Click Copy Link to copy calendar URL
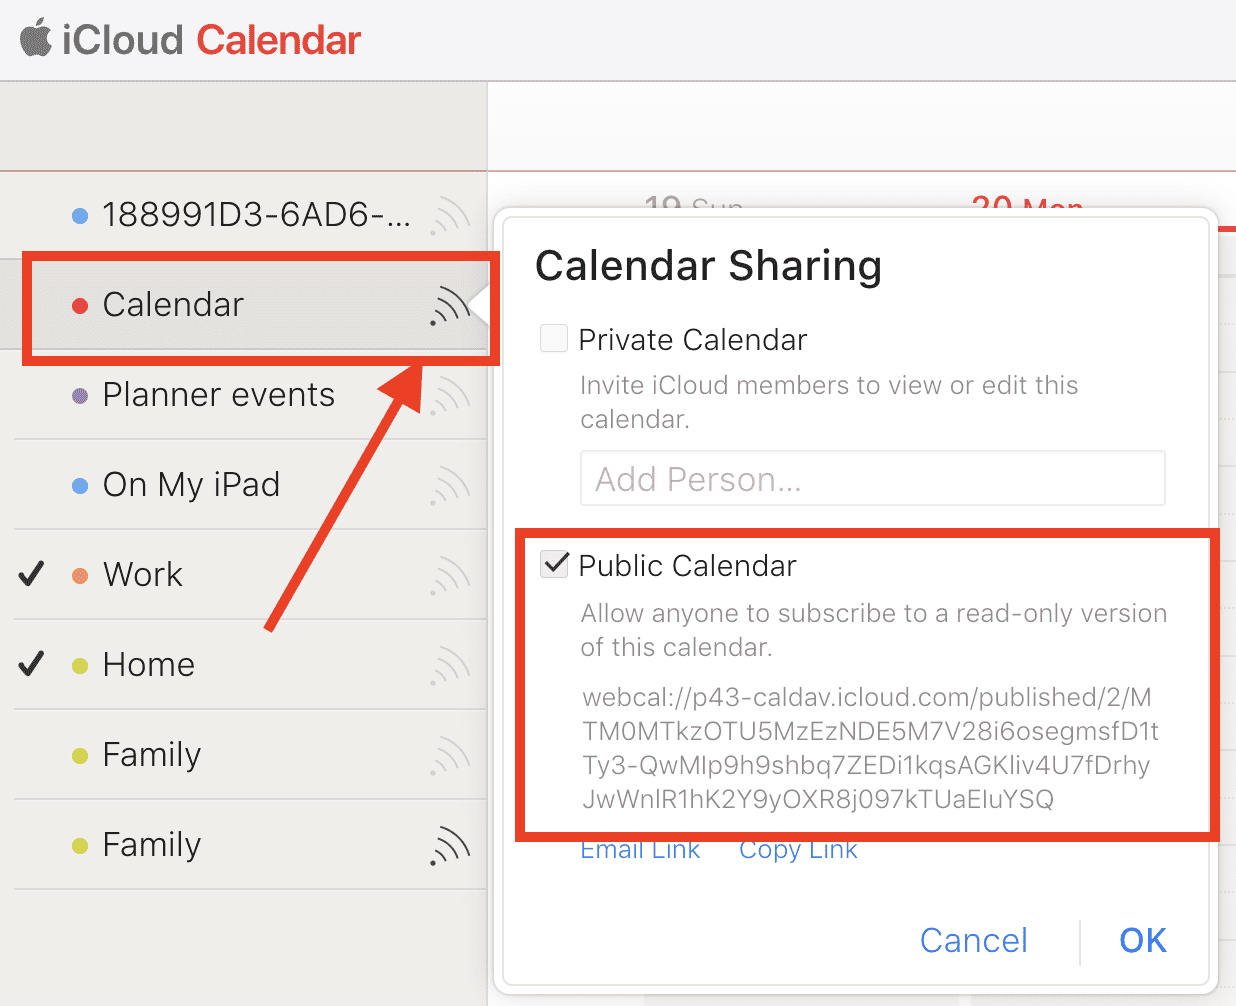The width and height of the screenshot is (1236, 1006). 798,850
